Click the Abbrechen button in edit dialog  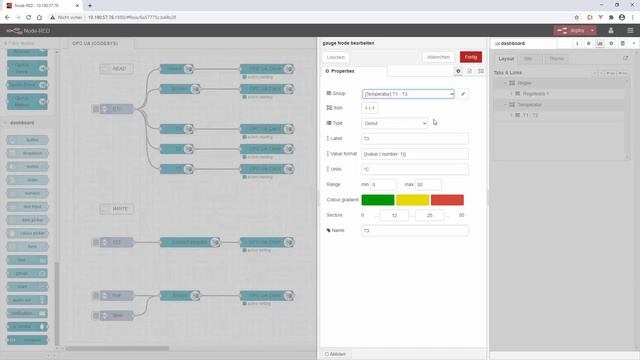pos(438,57)
